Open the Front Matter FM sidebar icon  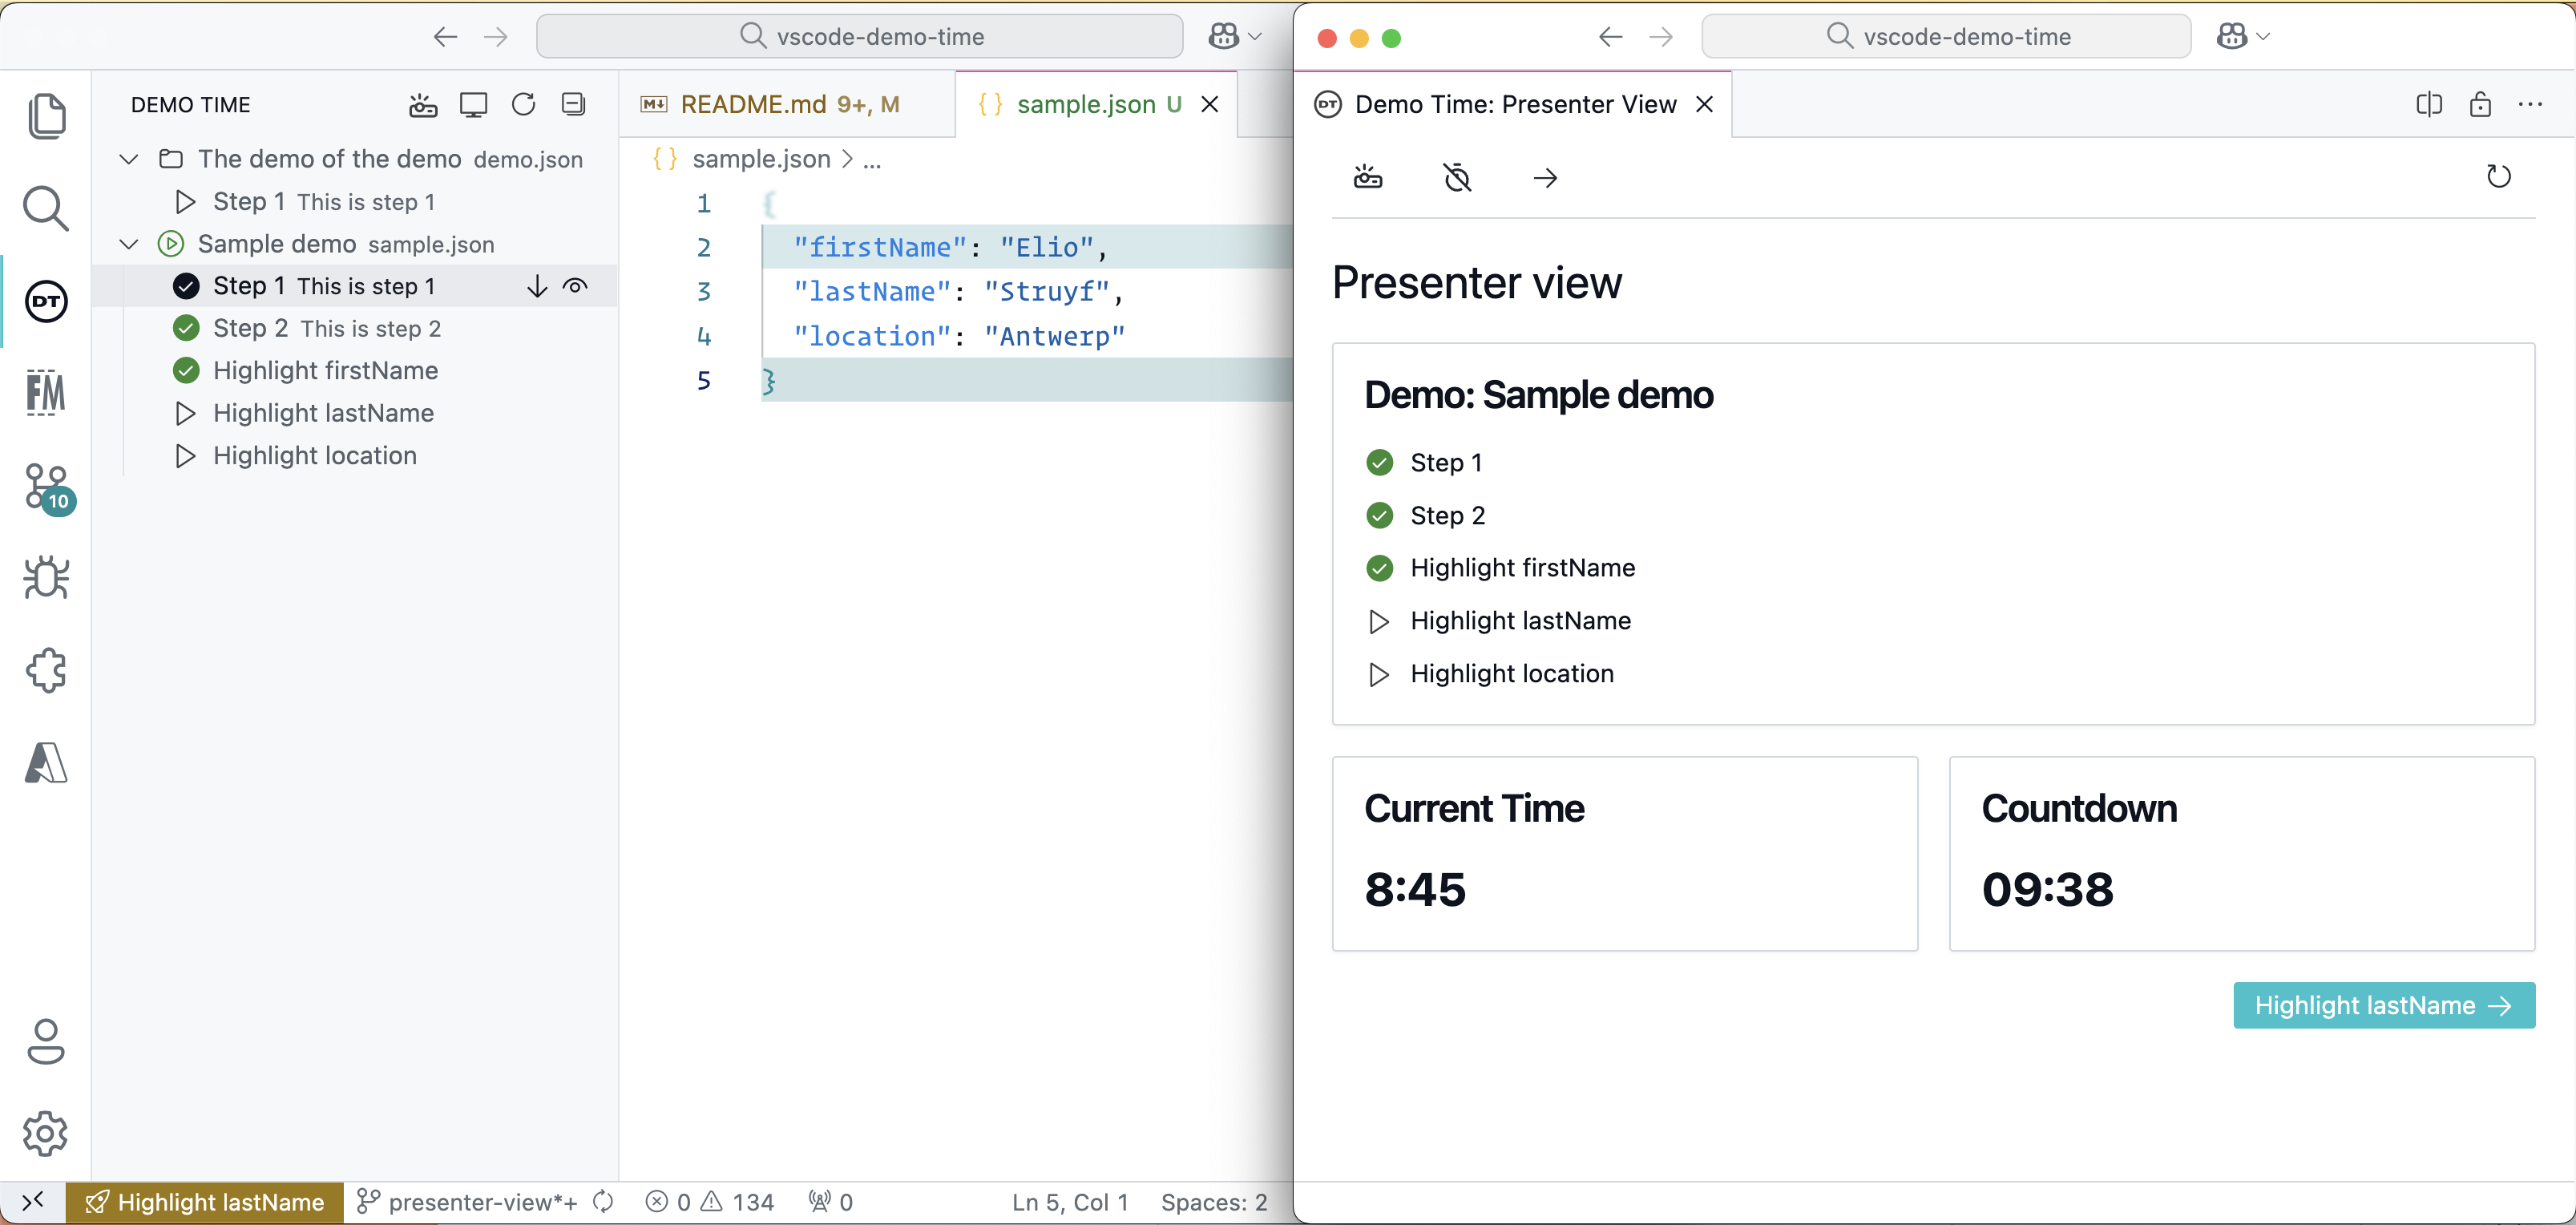pos(46,393)
